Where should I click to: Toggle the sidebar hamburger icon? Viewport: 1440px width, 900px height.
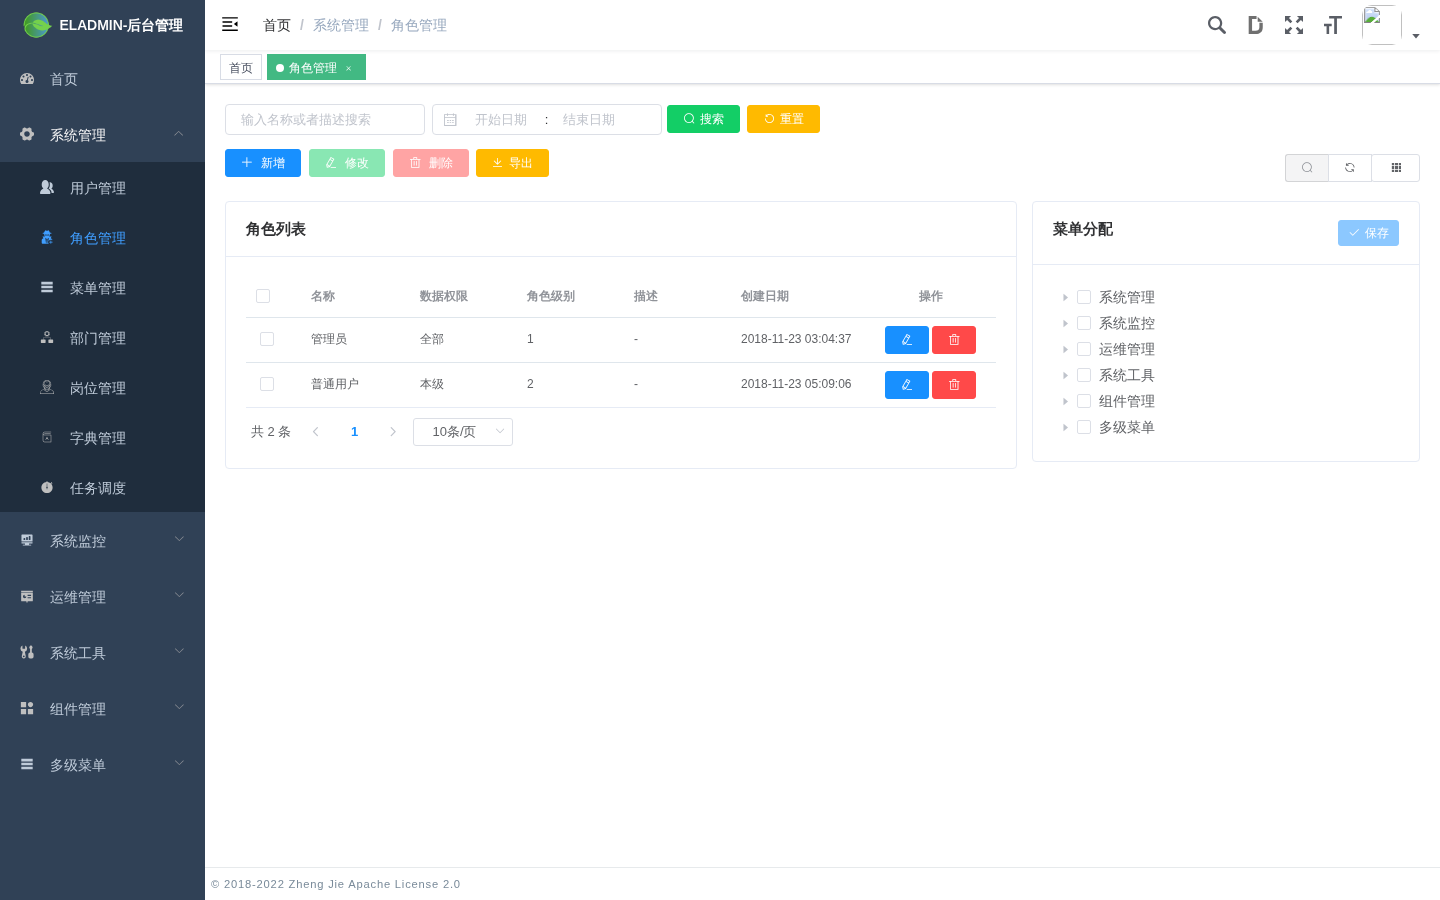point(230,25)
